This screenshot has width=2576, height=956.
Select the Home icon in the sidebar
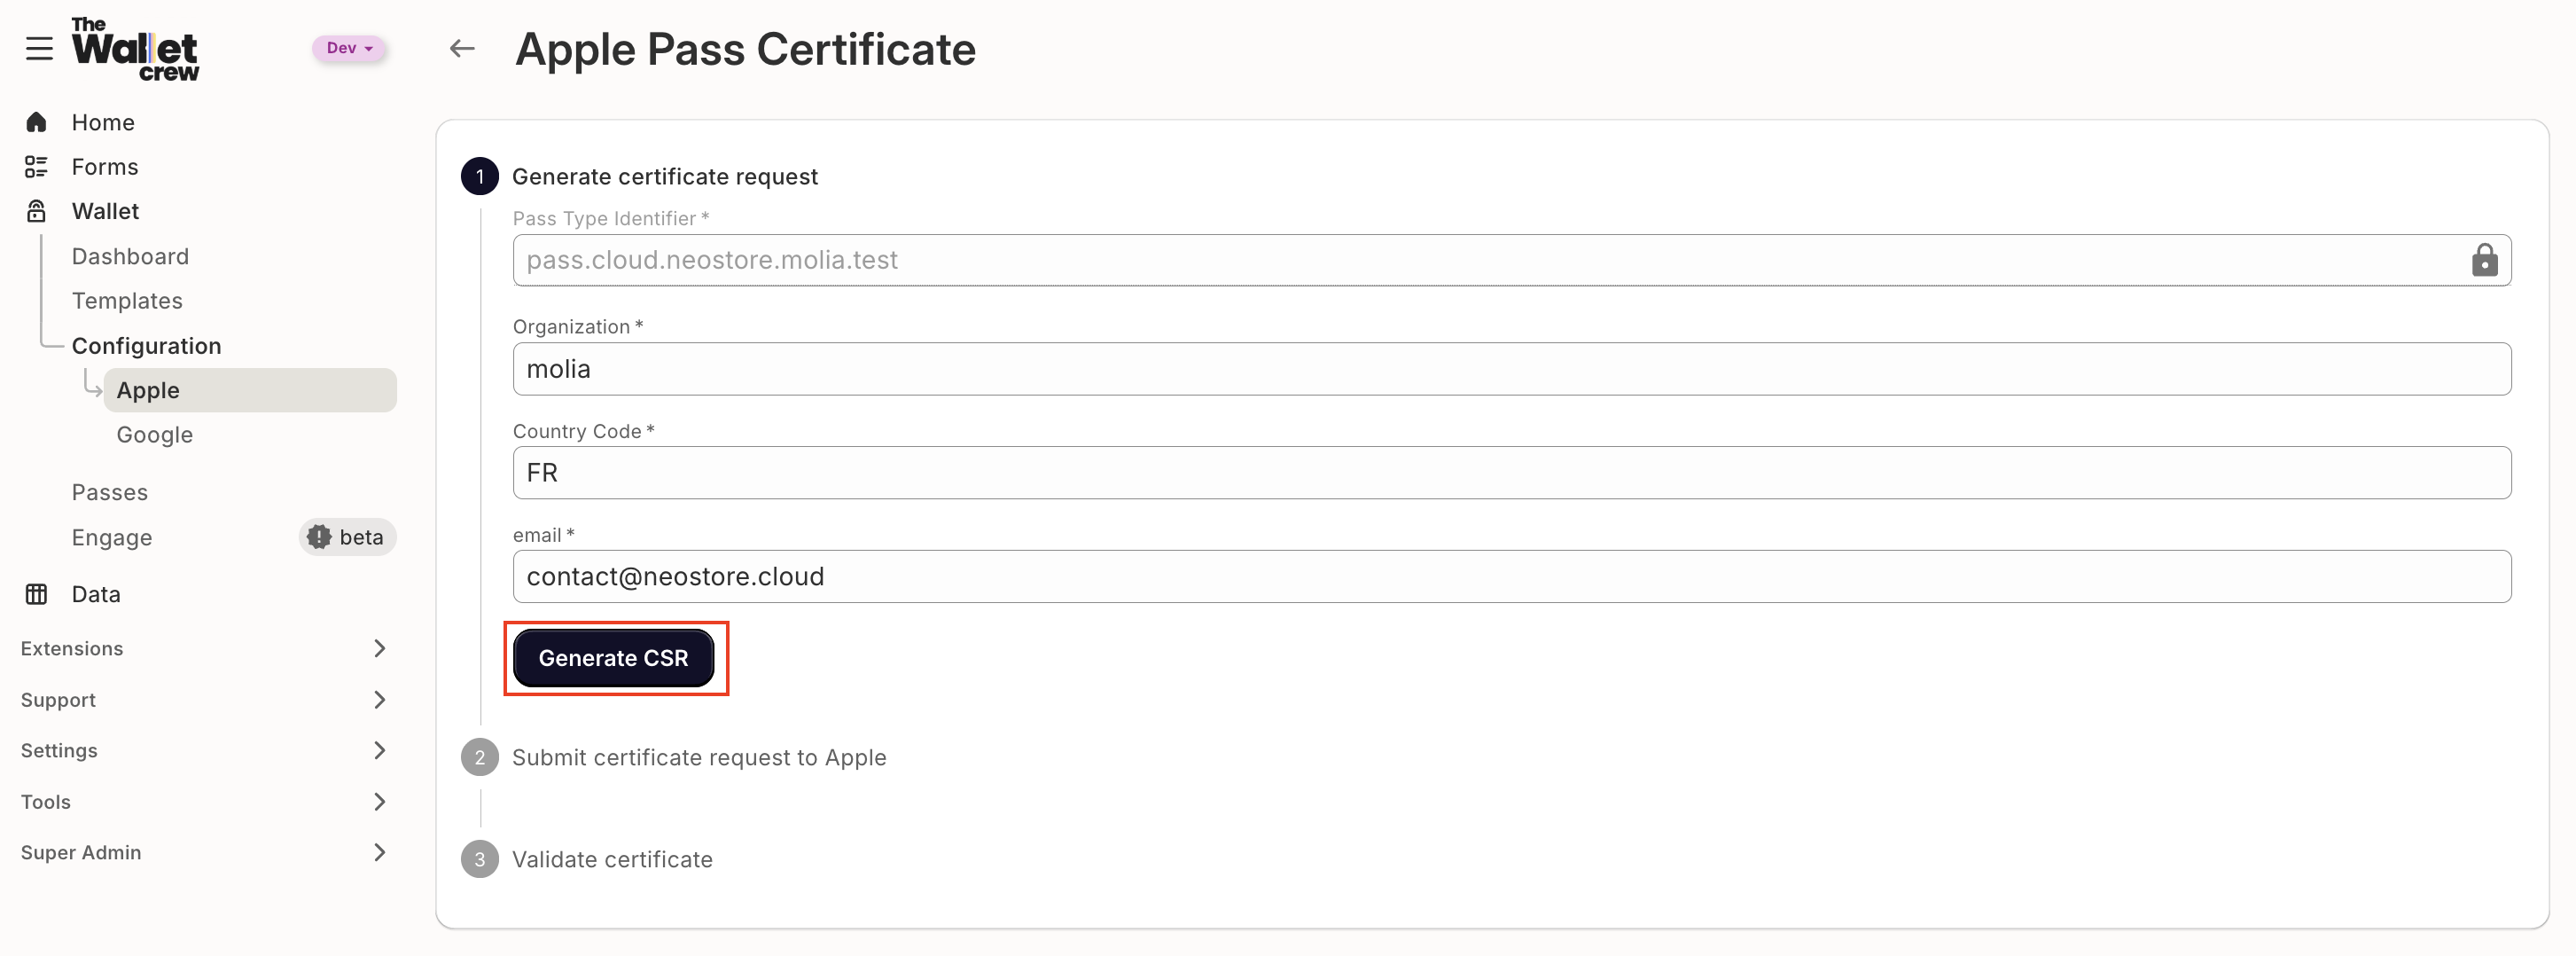pyautogui.click(x=36, y=121)
